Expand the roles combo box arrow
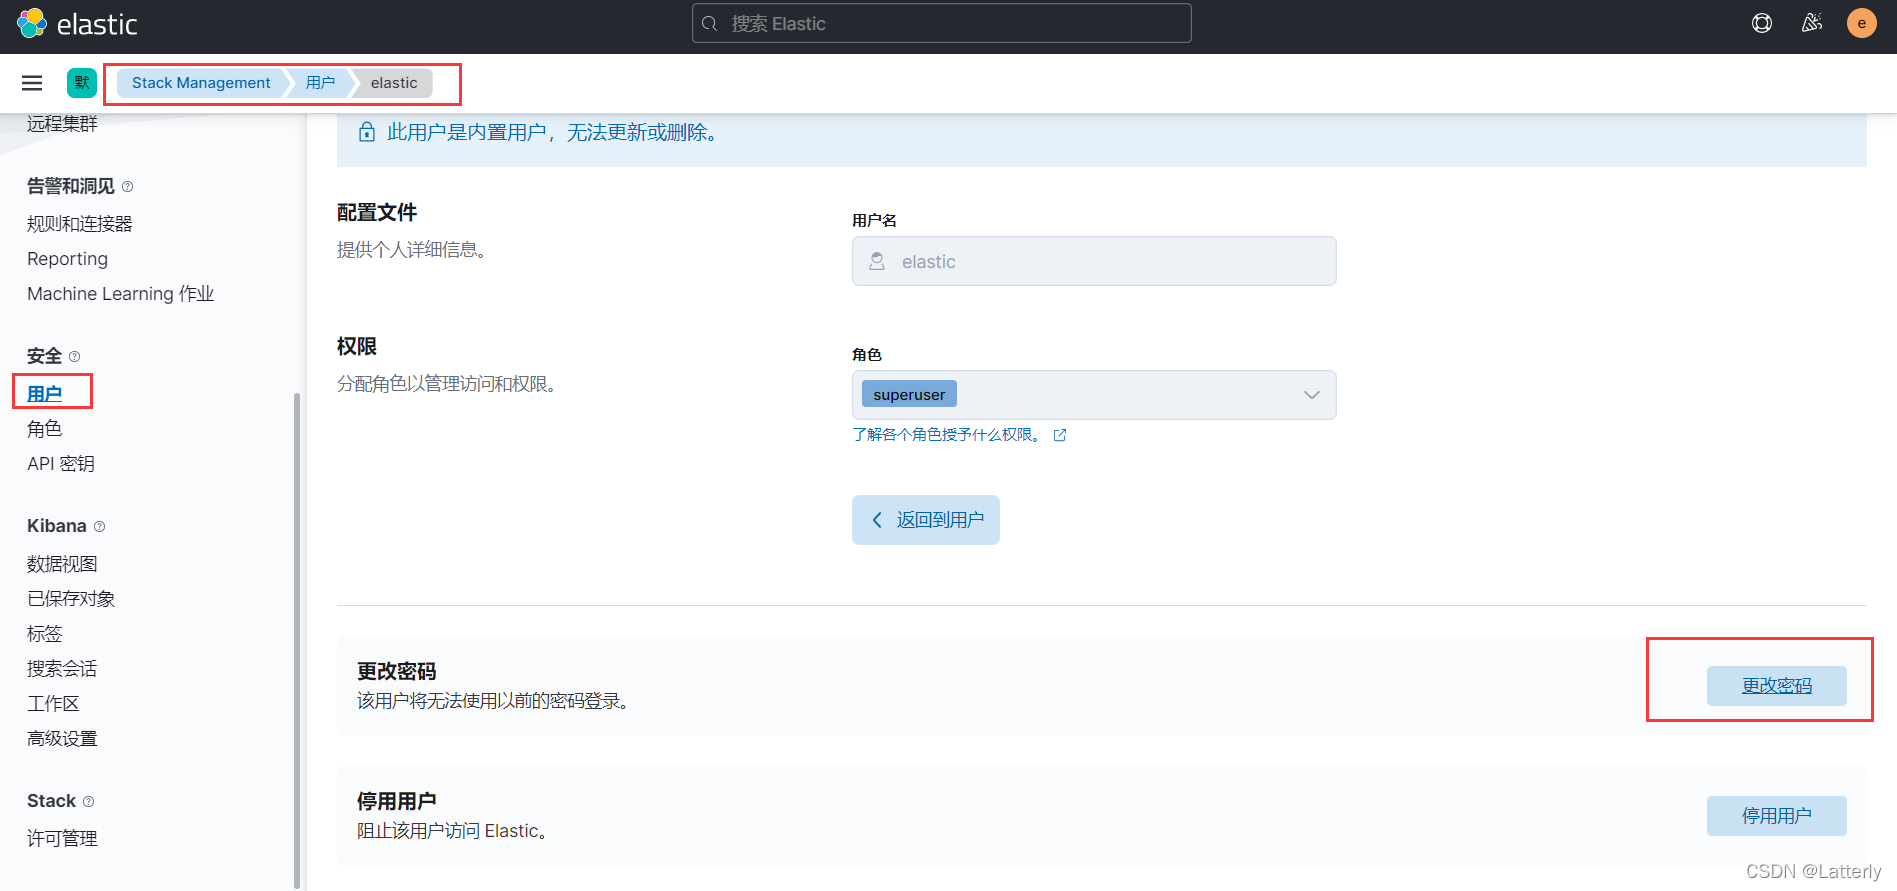 (1312, 395)
